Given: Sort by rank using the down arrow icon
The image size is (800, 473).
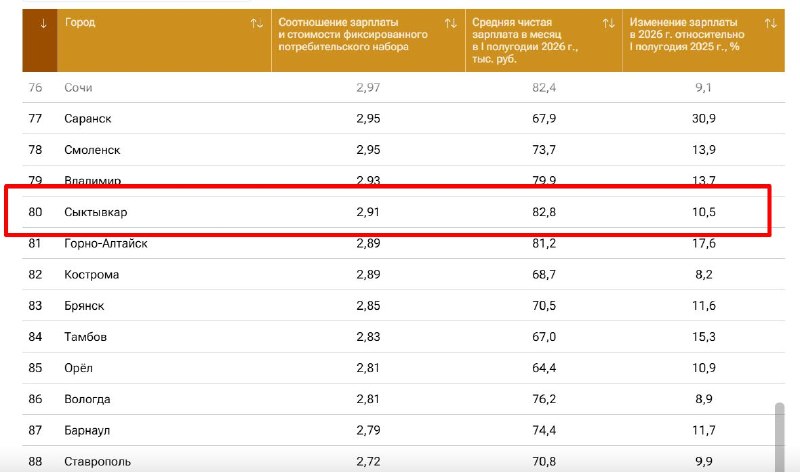Looking at the screenshot, I should click(43, 23).
